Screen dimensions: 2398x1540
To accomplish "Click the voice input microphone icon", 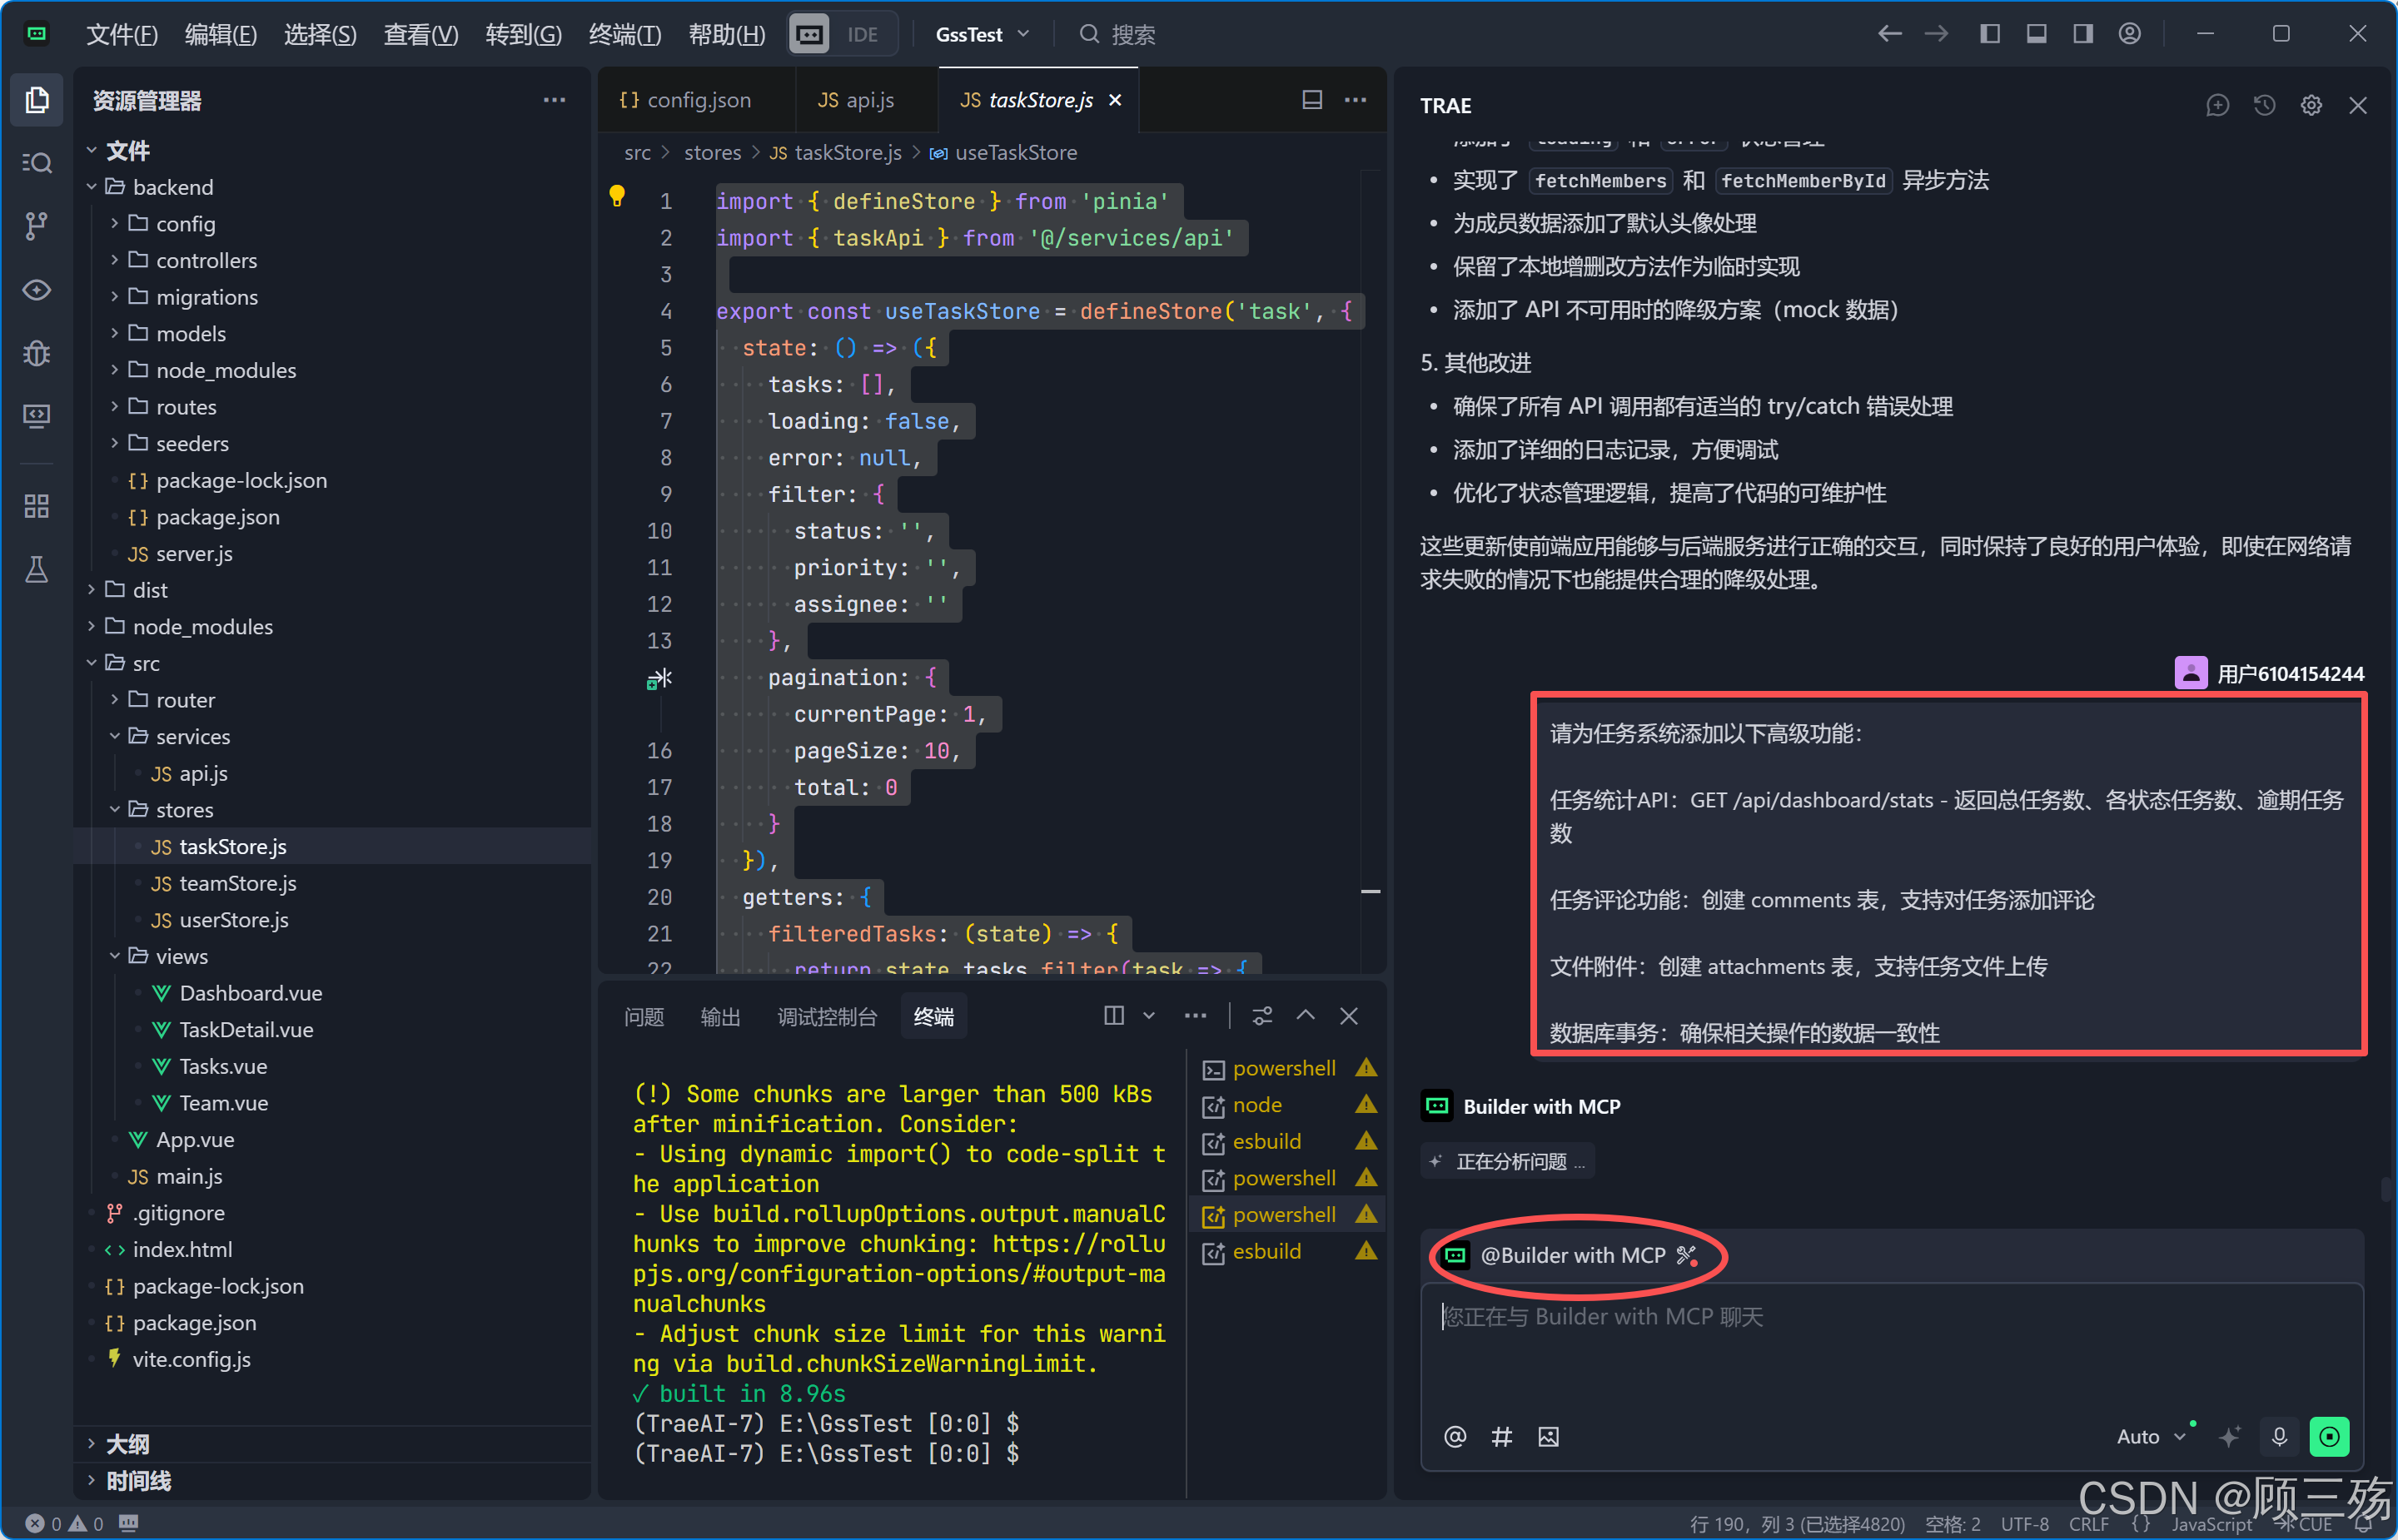I will click(x=2279, y=1437).
